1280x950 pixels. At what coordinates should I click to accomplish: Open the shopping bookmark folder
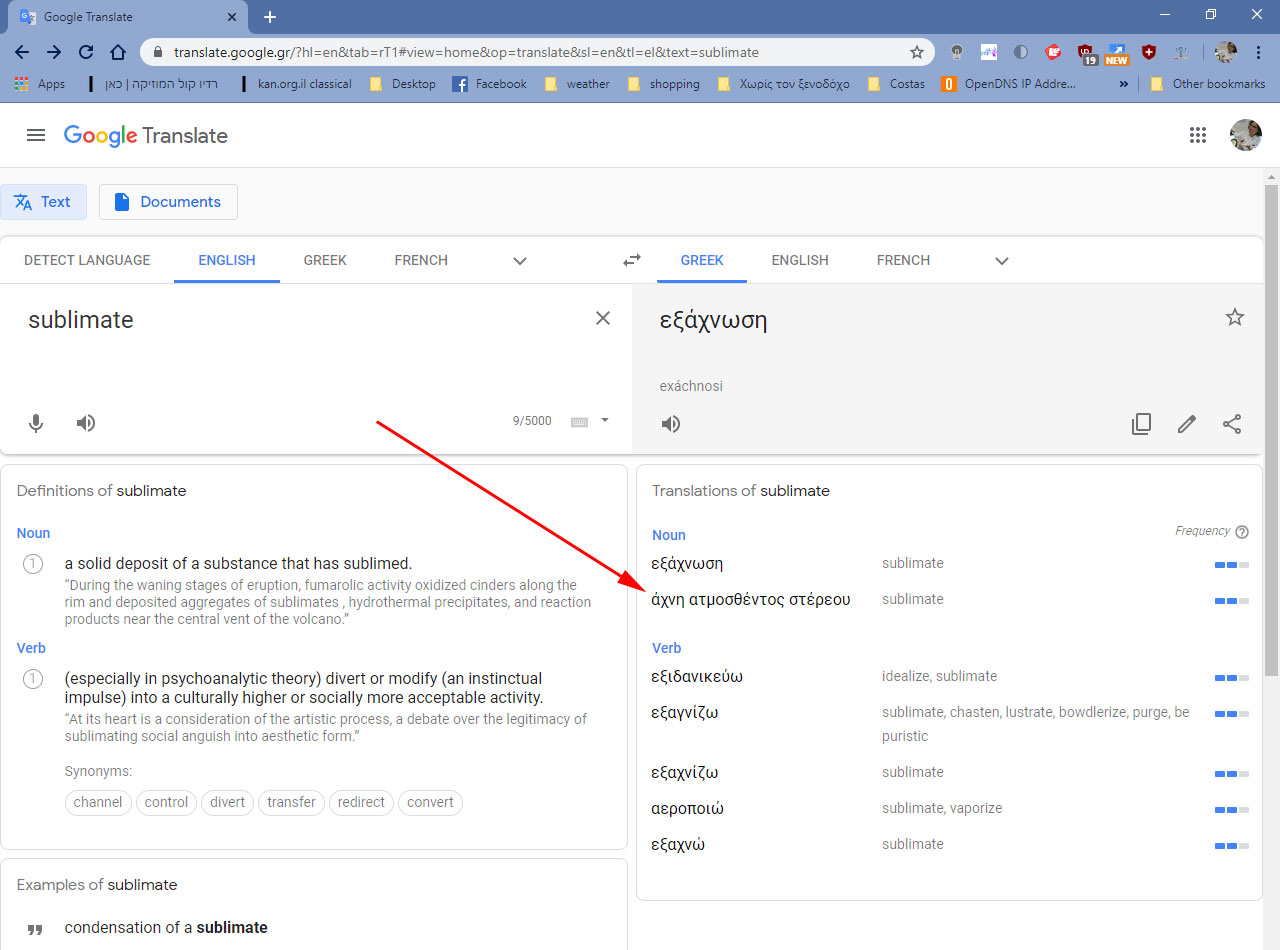(x=663, y=84)
